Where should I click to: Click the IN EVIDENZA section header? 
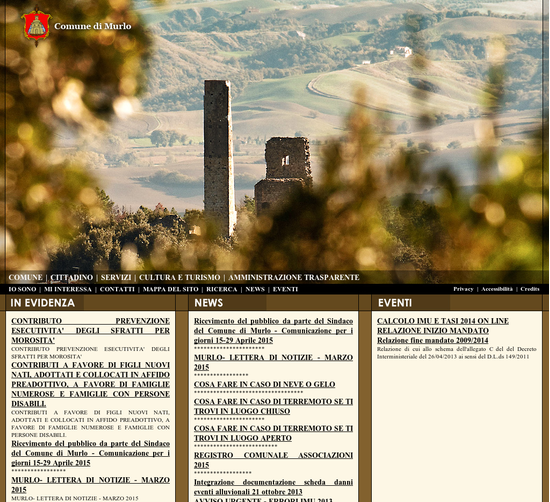coord(42,303)
